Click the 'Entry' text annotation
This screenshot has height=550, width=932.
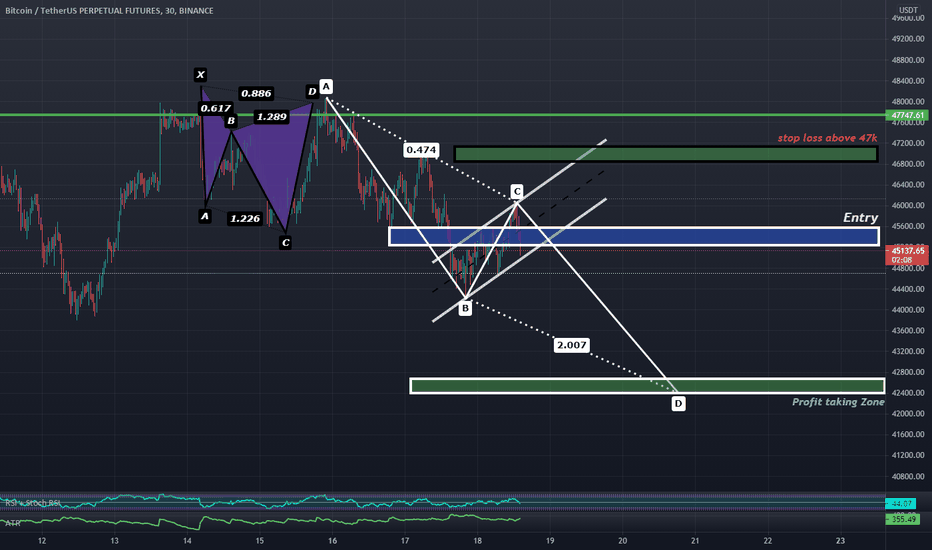click(x=860, y=218)
